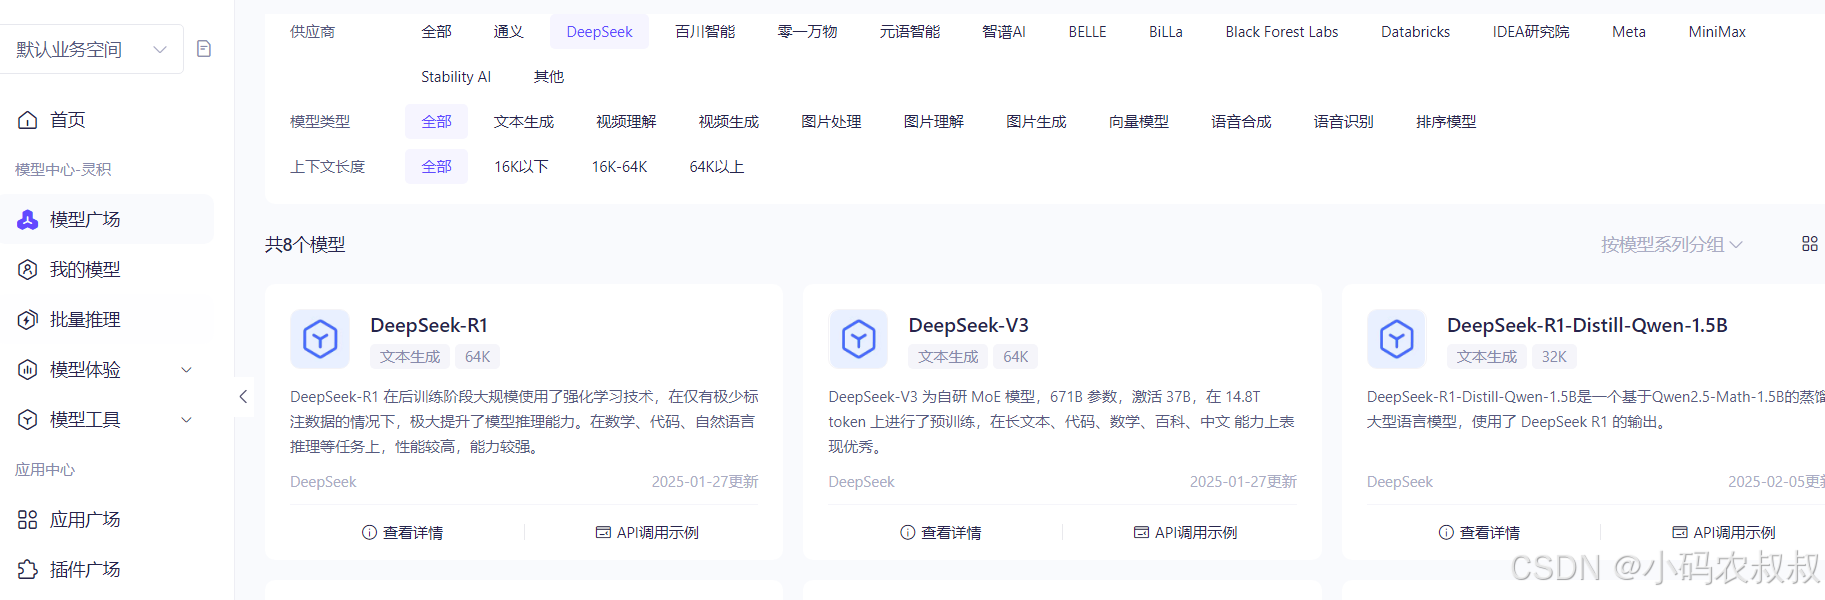
Task: Filter model type by 排序模型
Action: pyautogui.click(x=1446, y=122)
